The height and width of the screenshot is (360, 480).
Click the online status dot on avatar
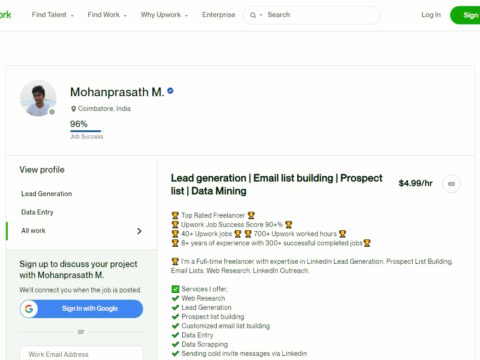52,112
